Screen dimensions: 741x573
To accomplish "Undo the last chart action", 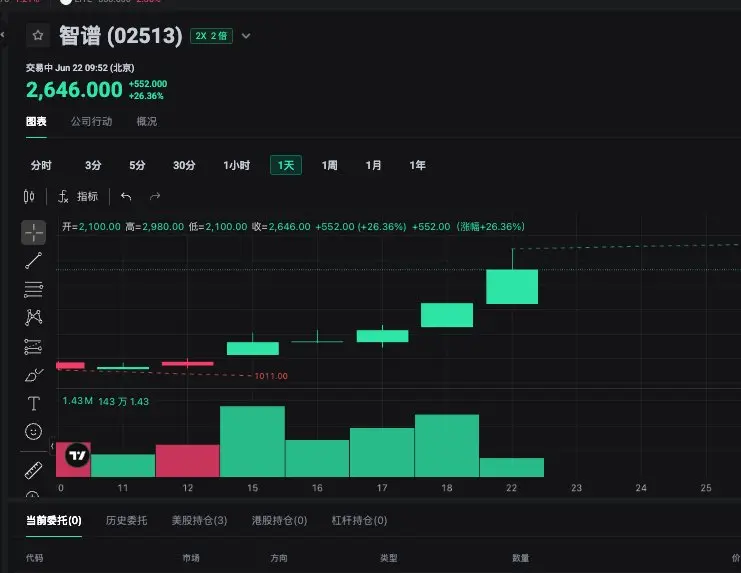I will click(x=126, y=197).
